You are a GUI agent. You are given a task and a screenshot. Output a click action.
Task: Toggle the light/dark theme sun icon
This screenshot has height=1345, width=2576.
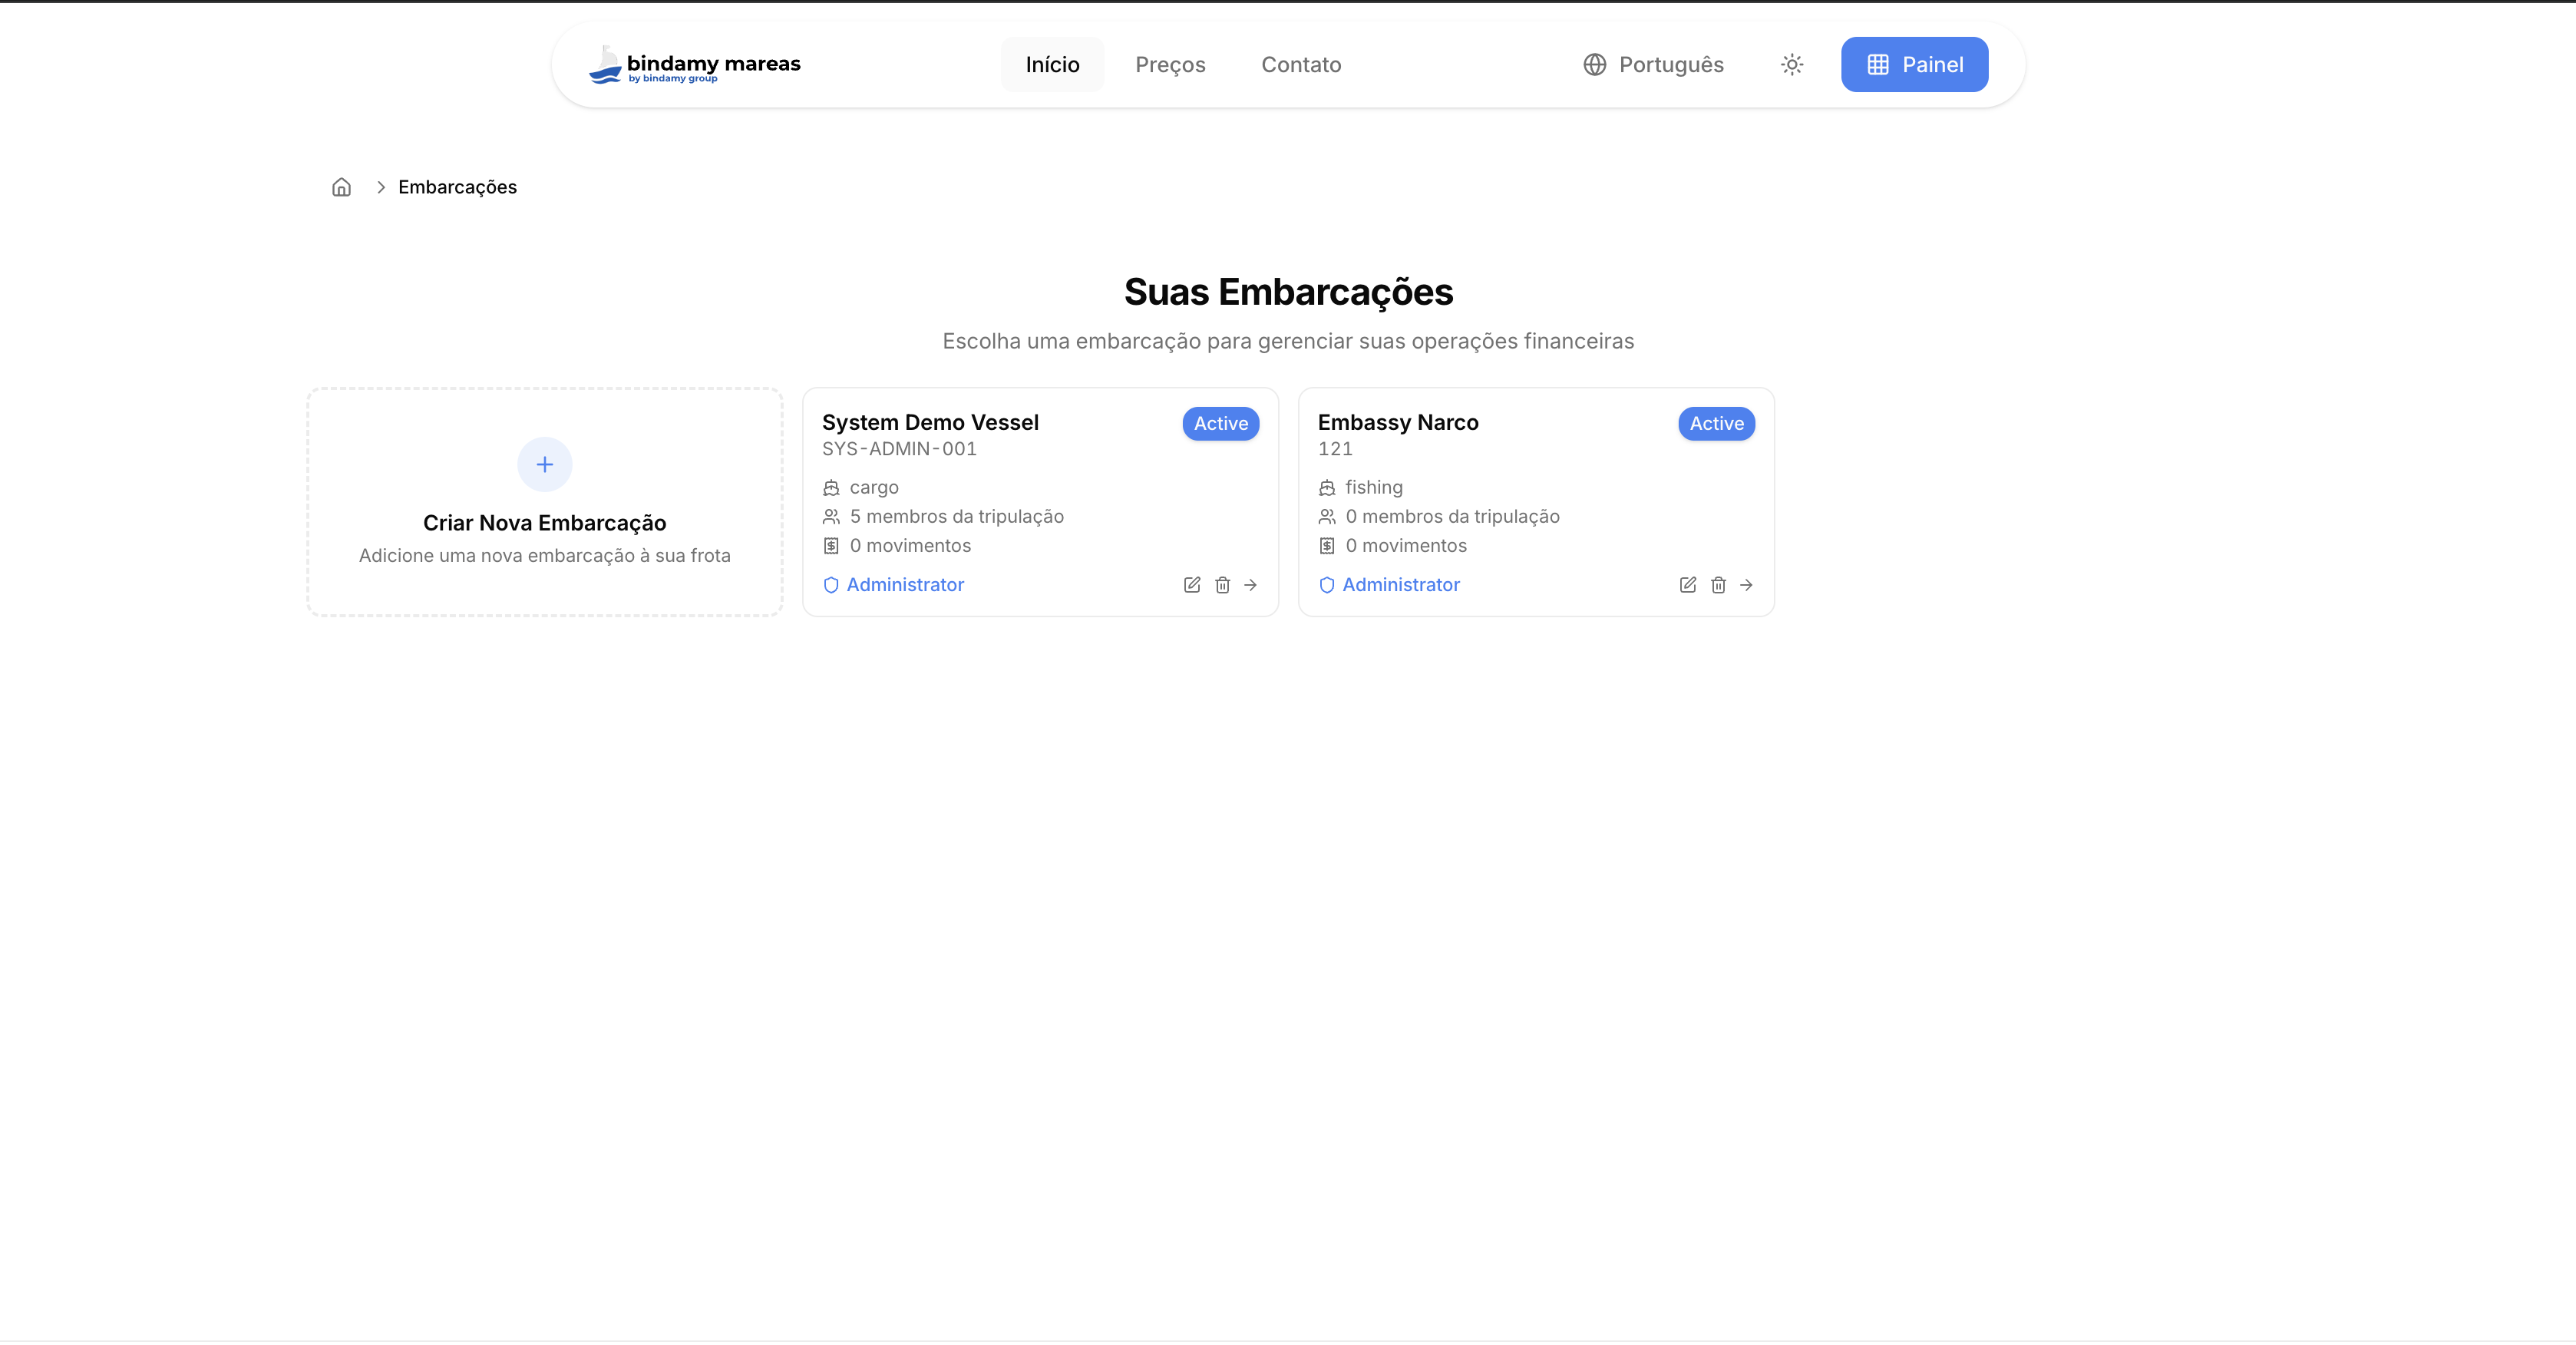coord(1792,65)
